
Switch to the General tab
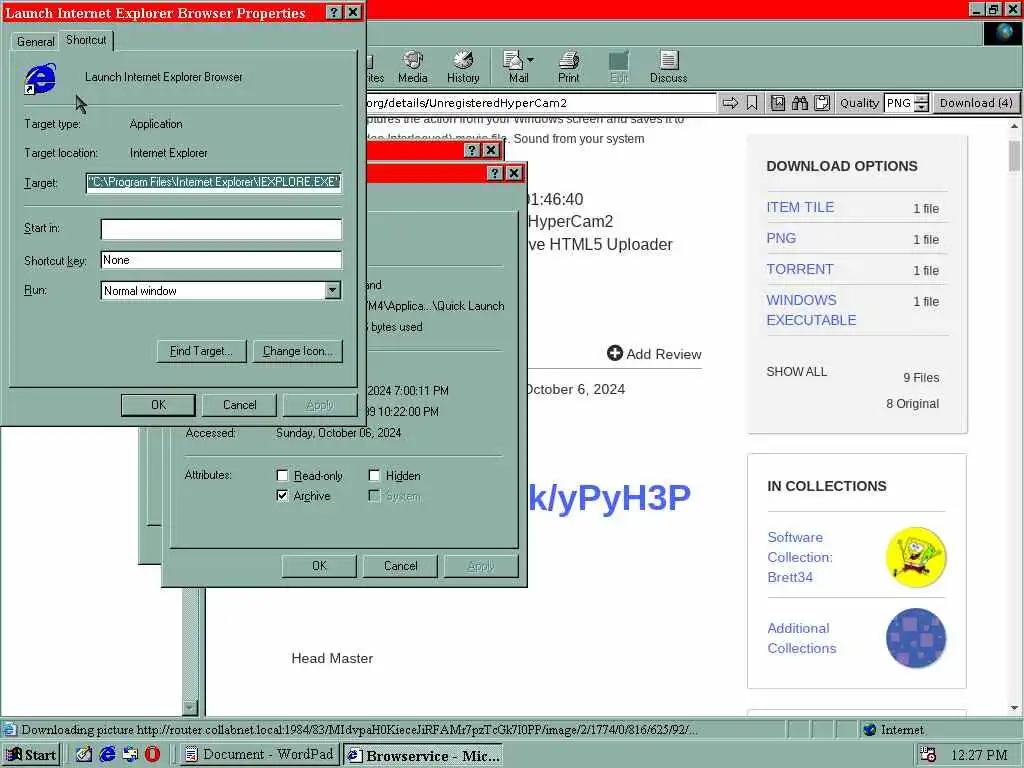[x=35, y=41]
